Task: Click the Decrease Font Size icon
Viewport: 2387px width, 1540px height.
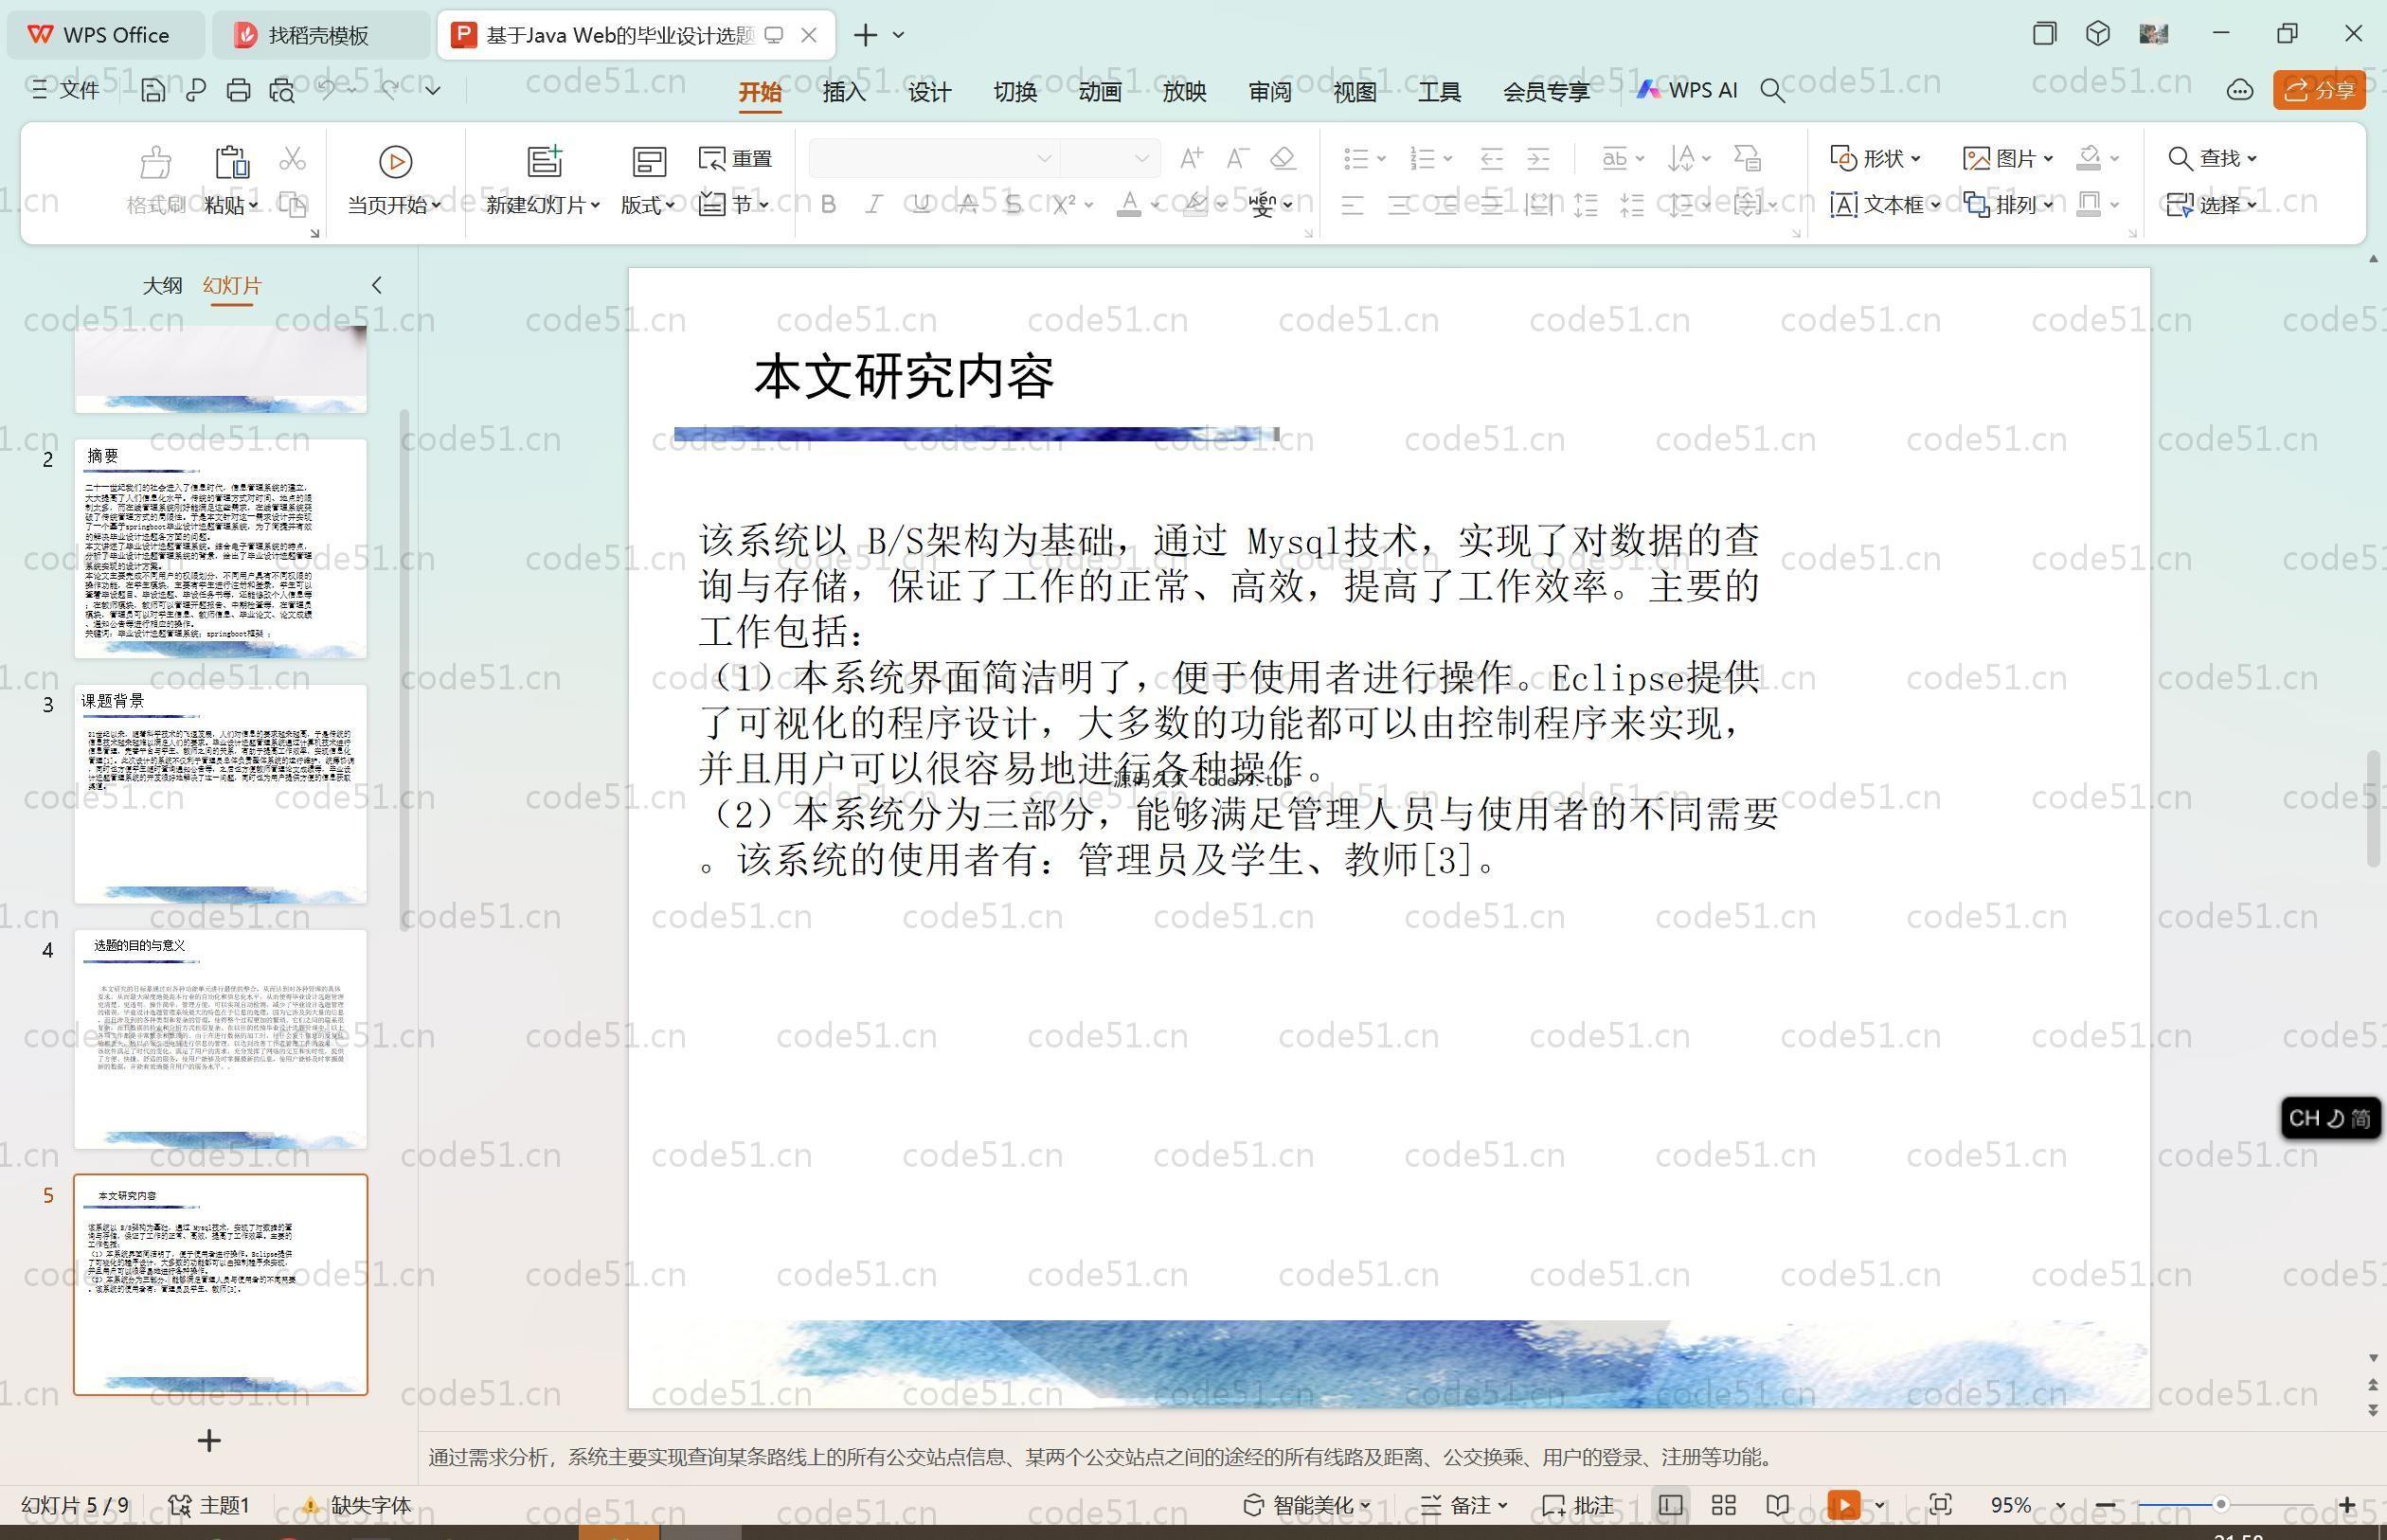Action: tap(1237, 158)
